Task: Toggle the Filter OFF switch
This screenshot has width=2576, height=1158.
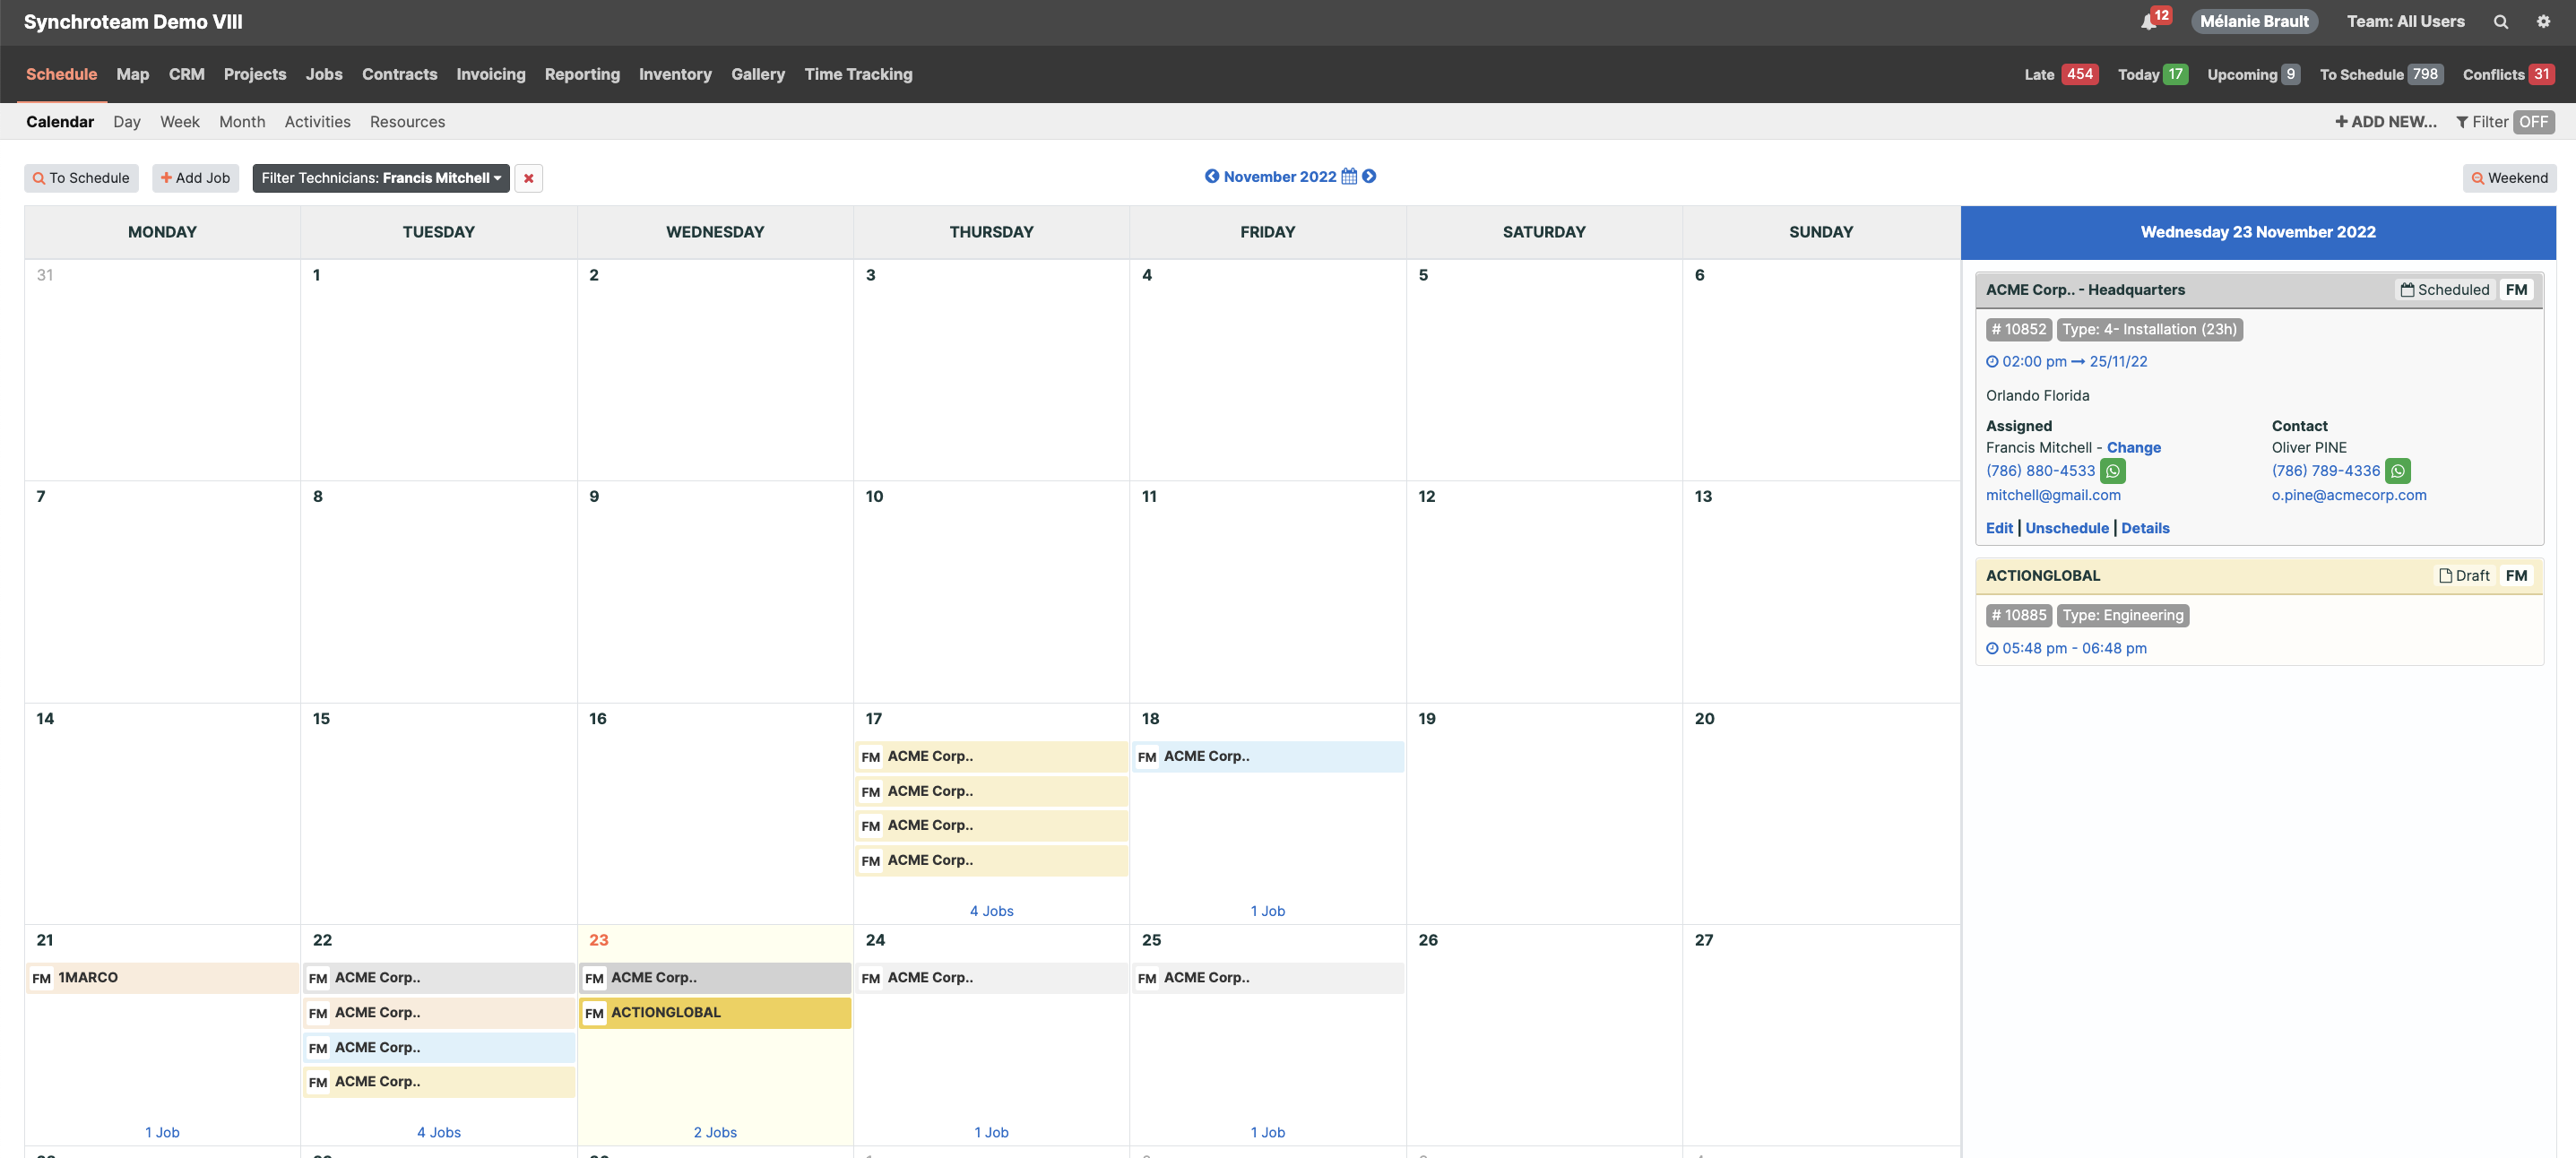Action: pos(2533,122)
